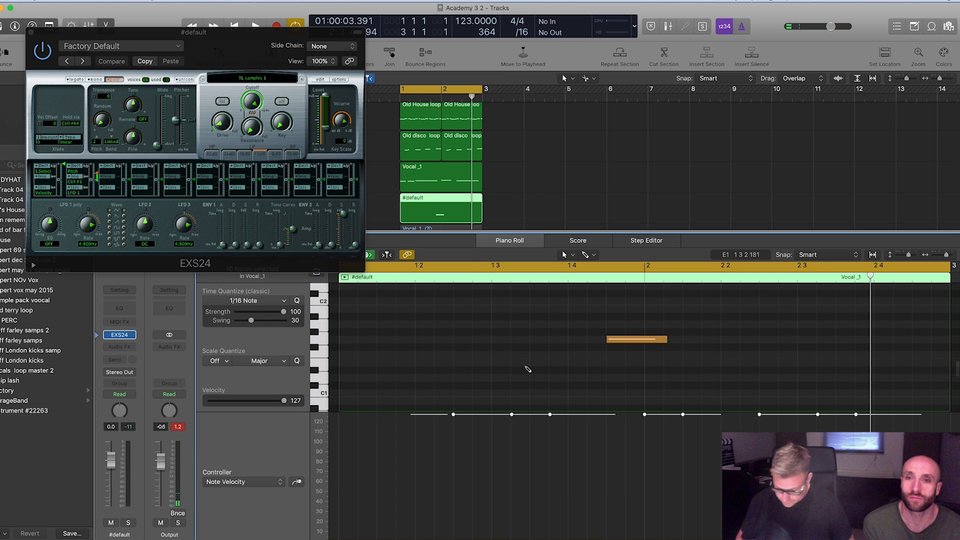
Task: Select 'London kicks samp' in library list
Action: pos(31,350)
